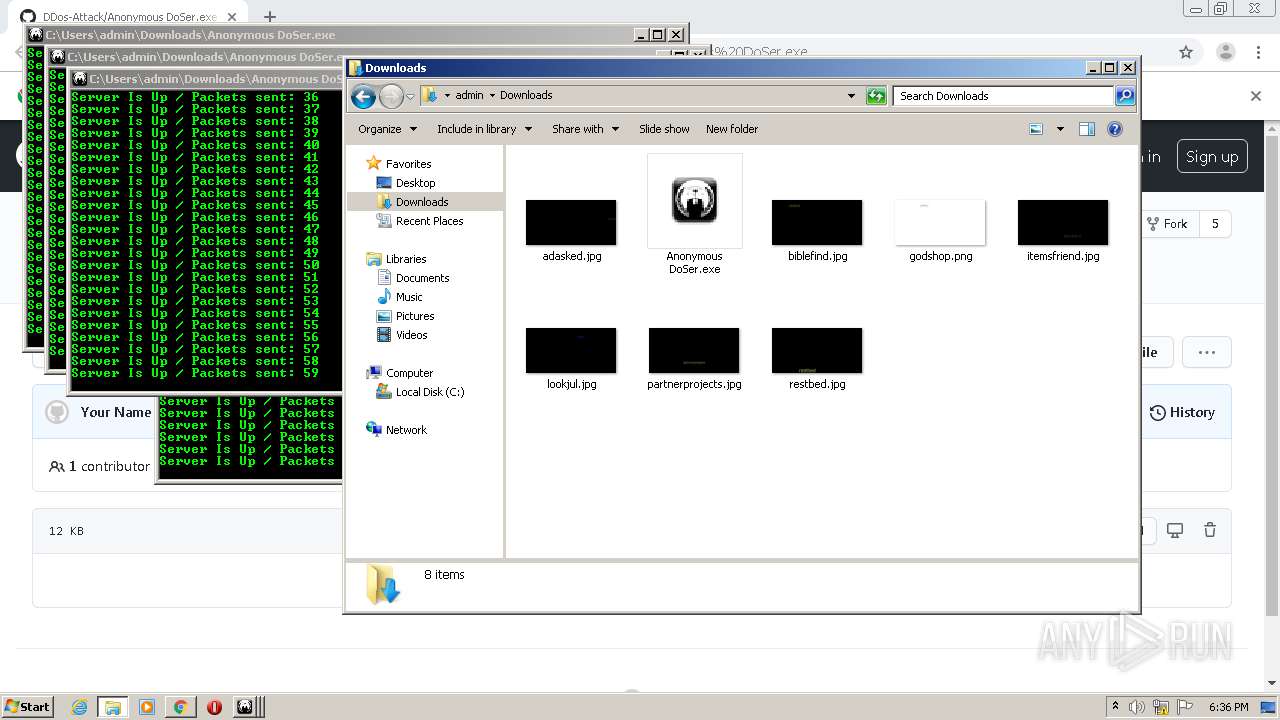Toggle the preview pane icon

pyautogui.click(x=1087, y=129)
